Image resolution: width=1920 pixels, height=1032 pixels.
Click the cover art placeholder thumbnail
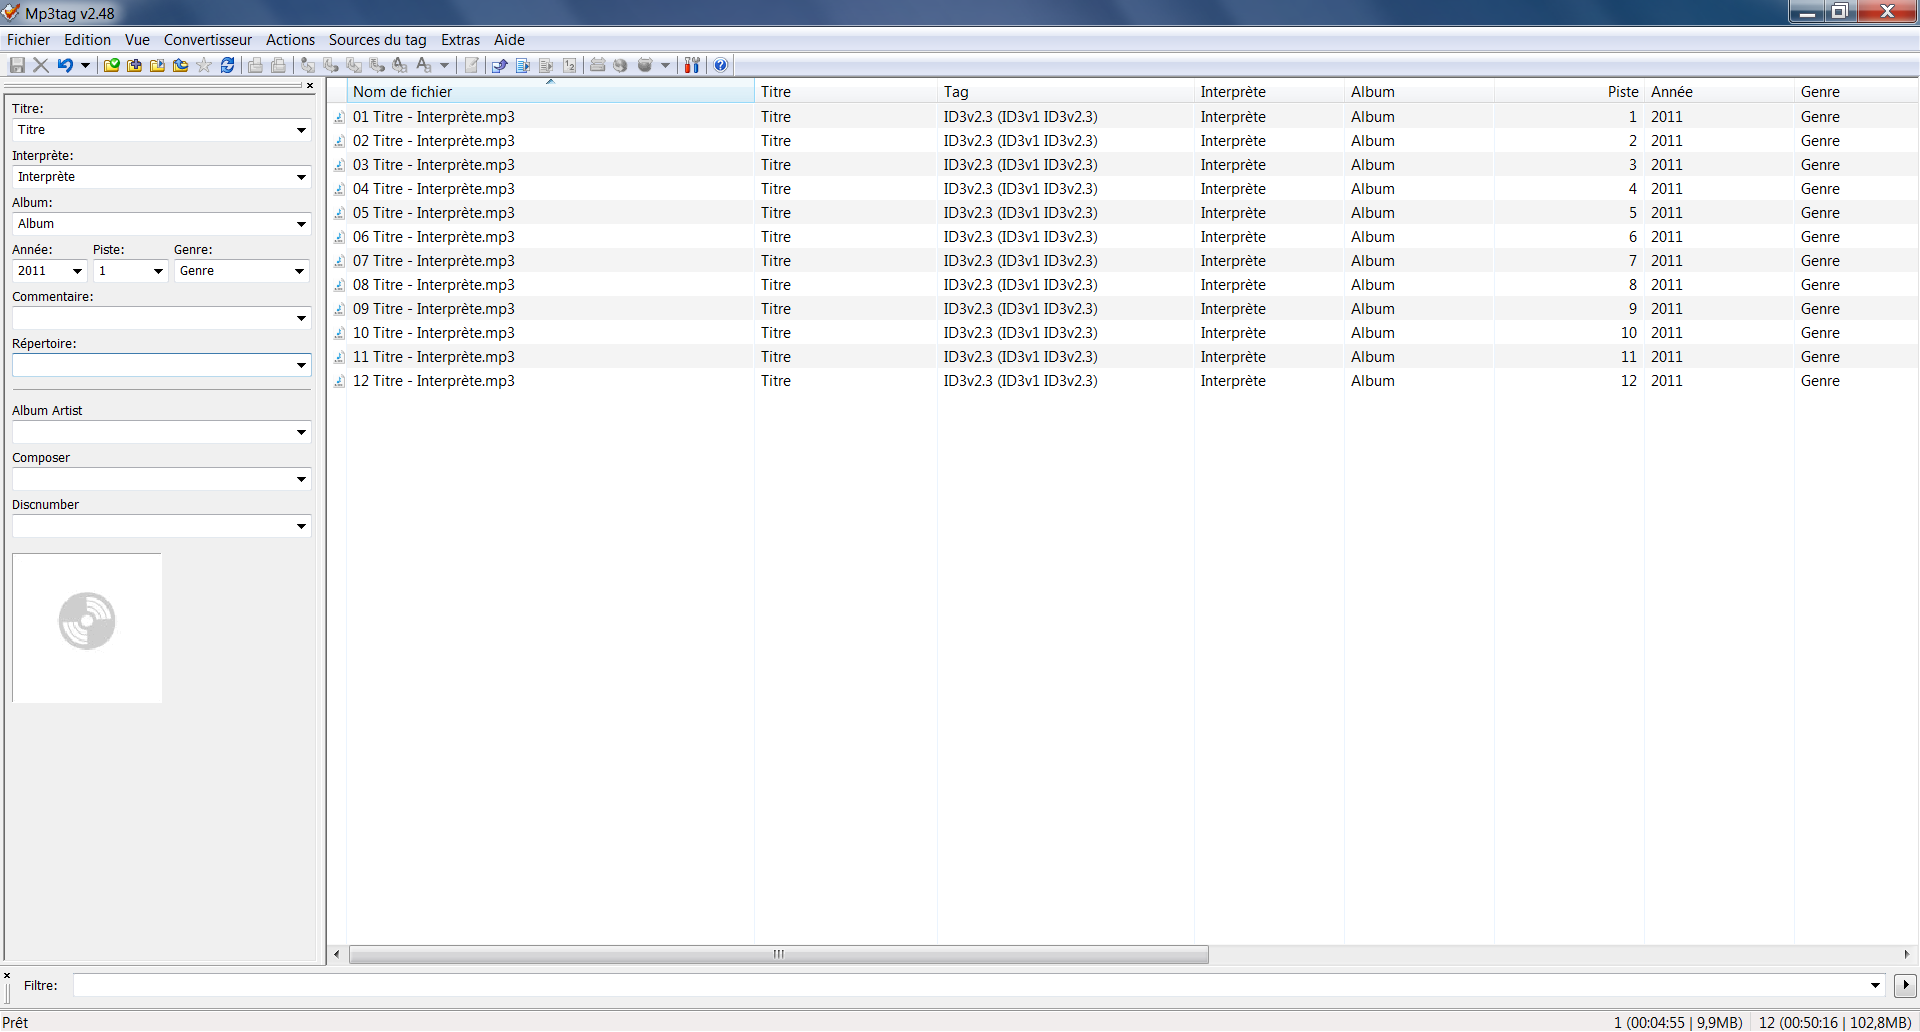coord(87,628)
